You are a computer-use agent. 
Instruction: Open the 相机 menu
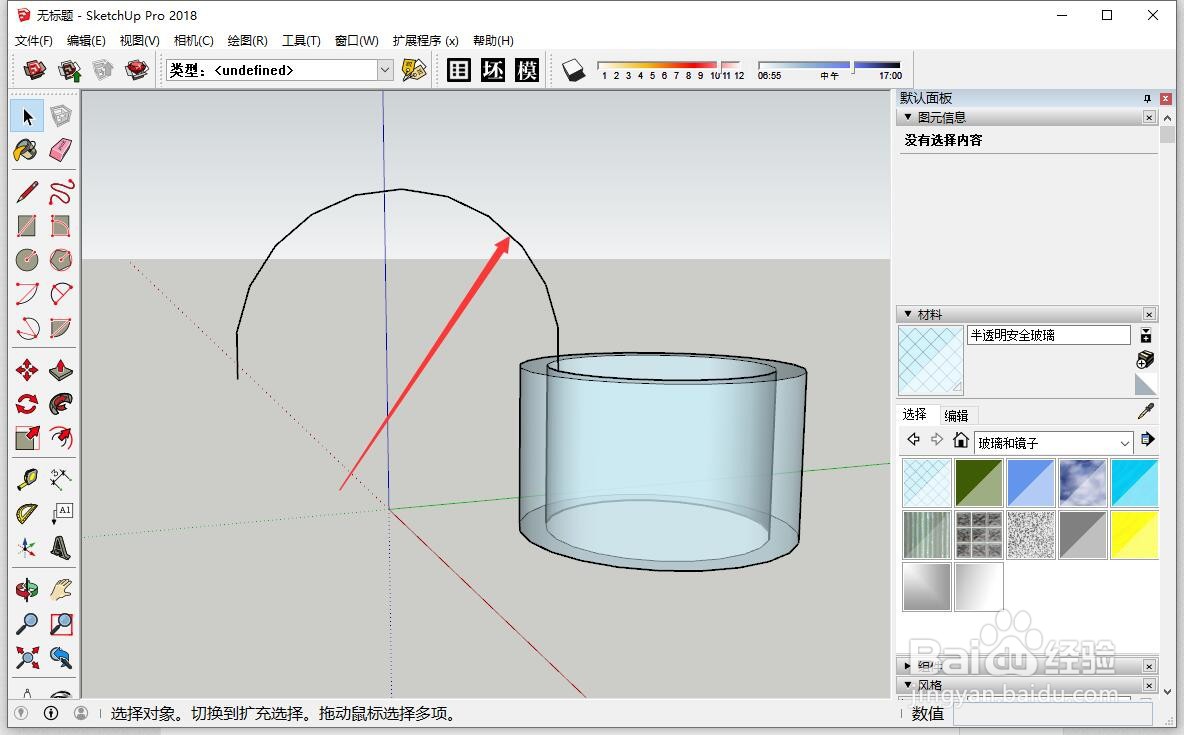point(193,40)
